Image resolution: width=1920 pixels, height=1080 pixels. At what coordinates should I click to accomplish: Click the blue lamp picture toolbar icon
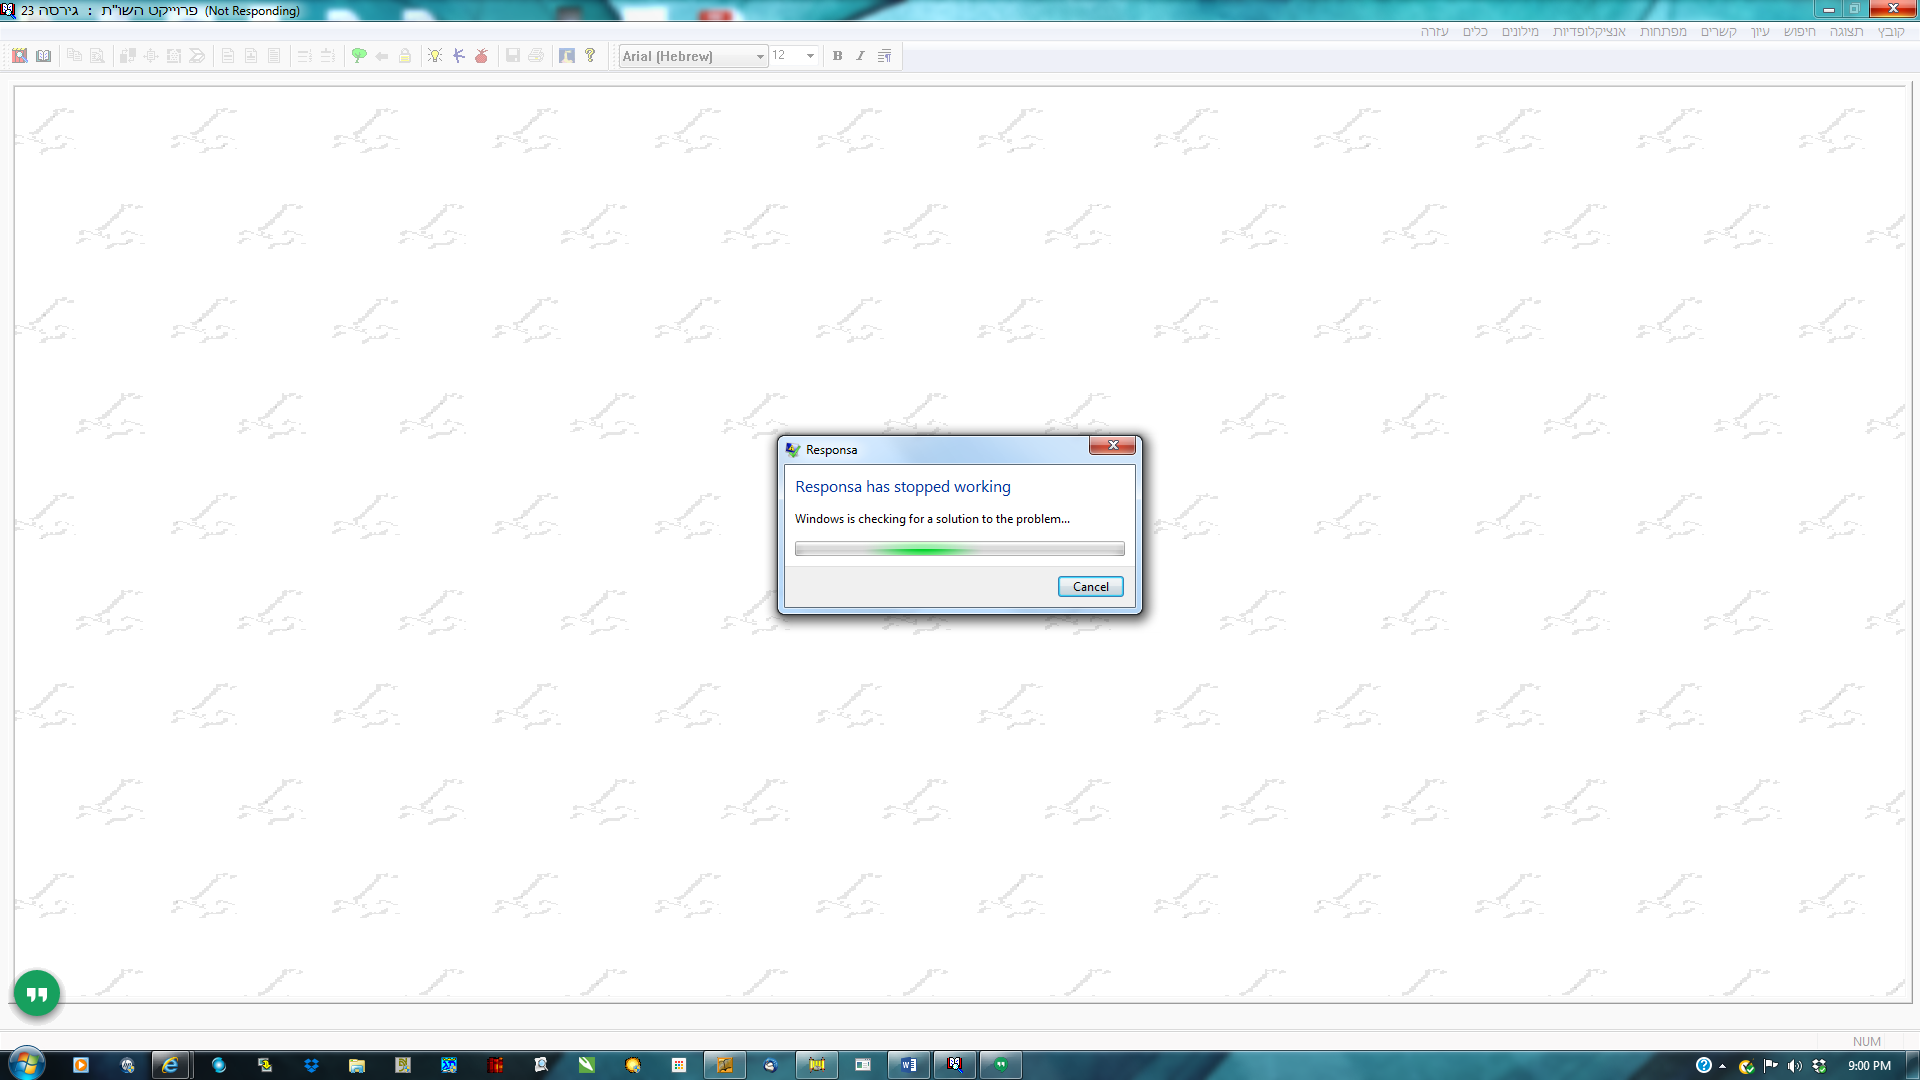click(567, 56)
